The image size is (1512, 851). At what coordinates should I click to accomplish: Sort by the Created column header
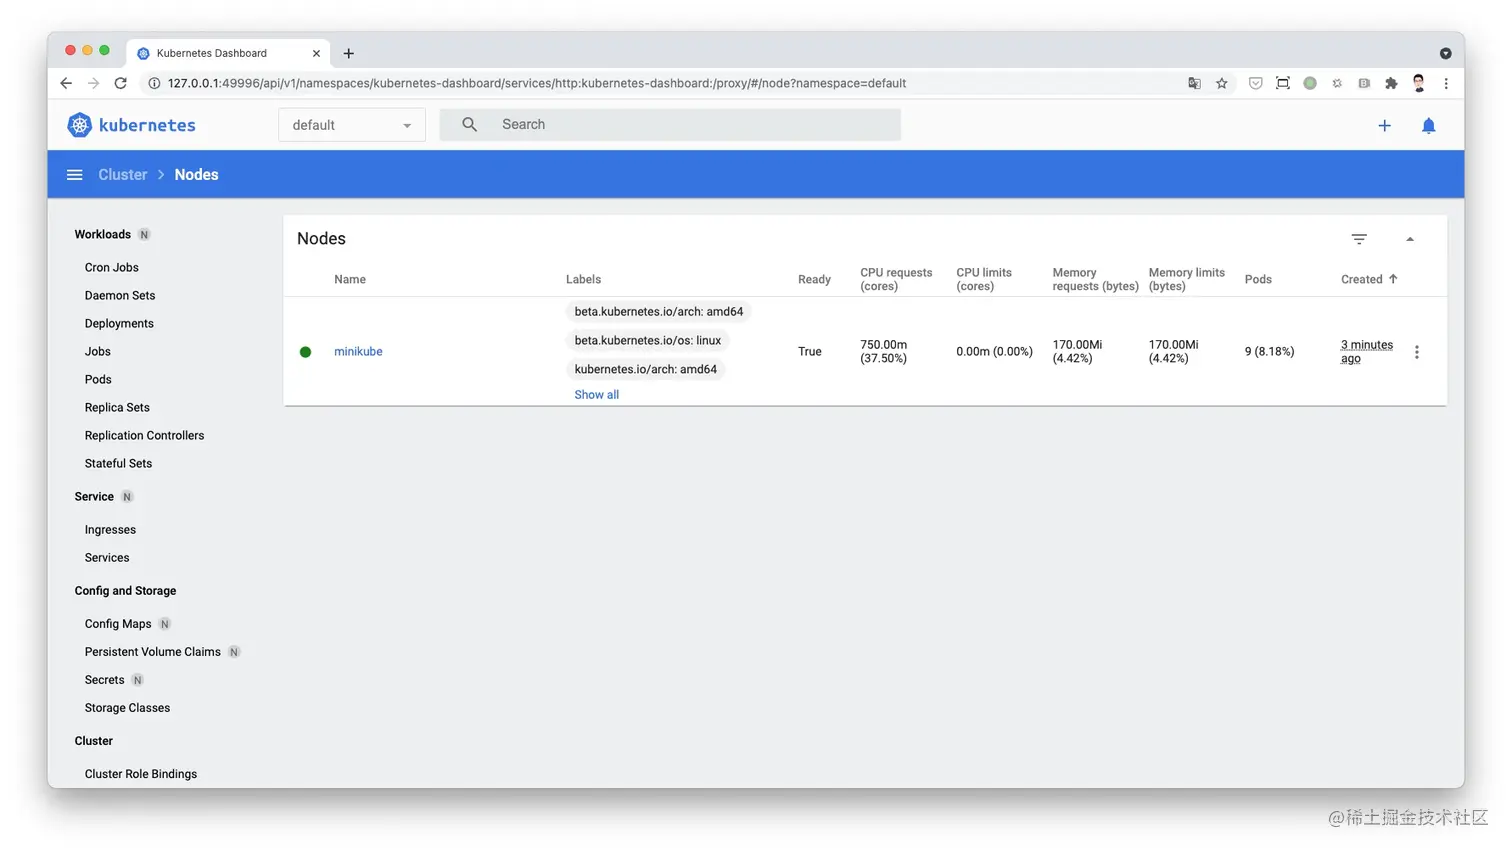coord(1369,279)
